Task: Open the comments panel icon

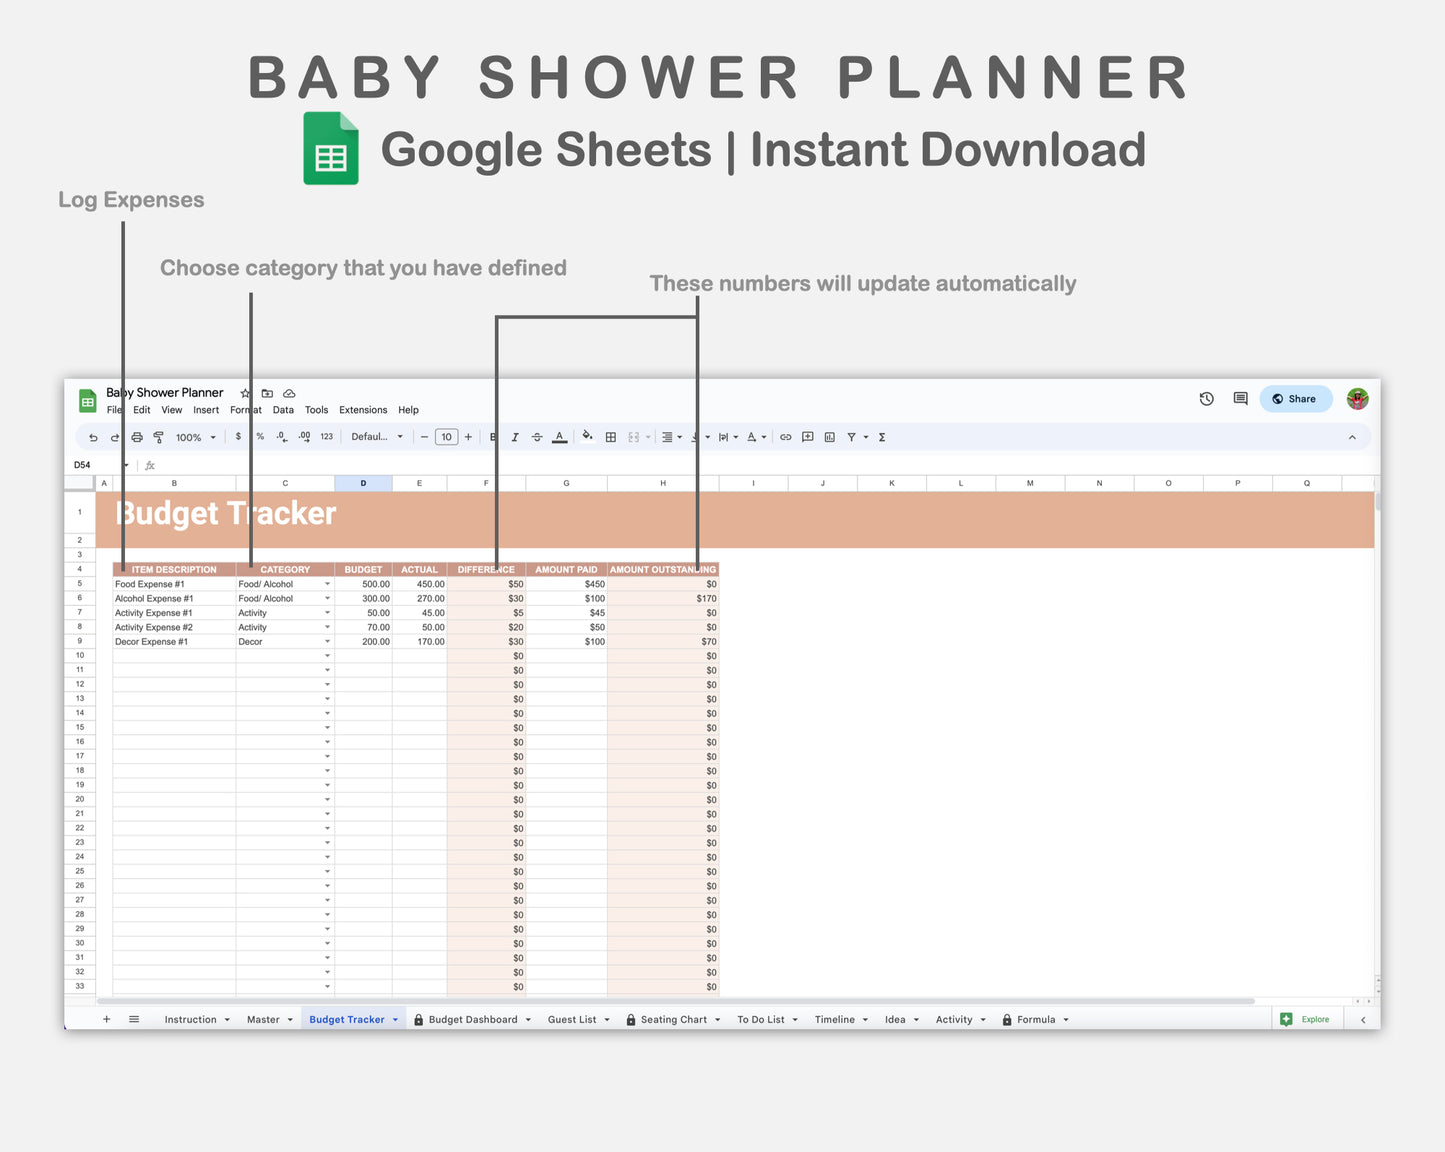Action: click(1240, 399)
